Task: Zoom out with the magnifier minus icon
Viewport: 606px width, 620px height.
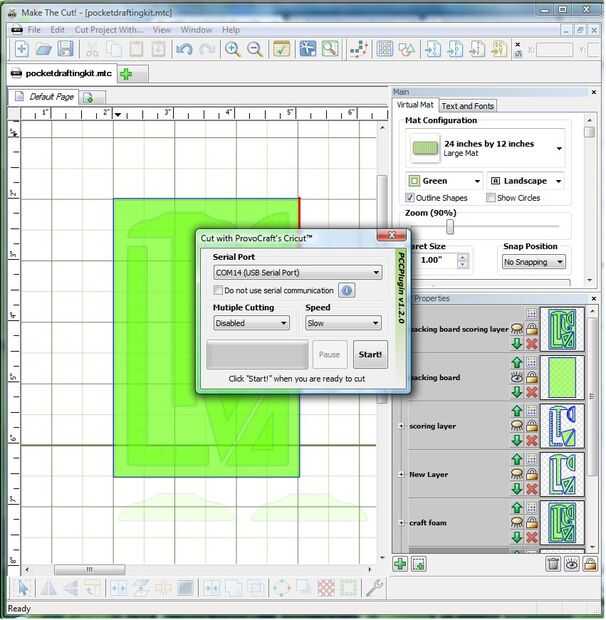Action: pyautogui.click(x=255, y=49)
